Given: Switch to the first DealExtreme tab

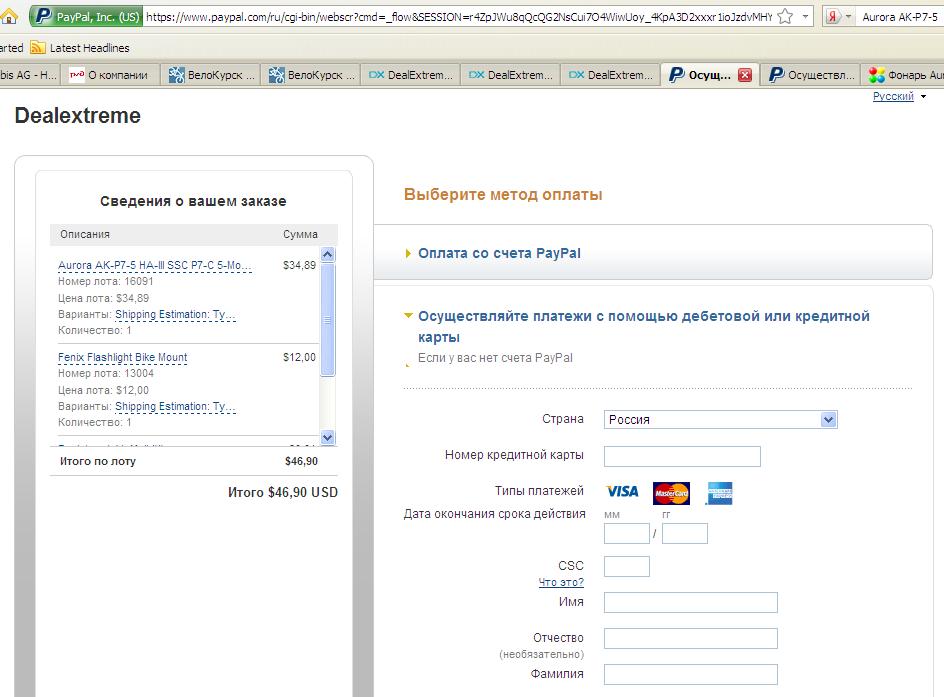Looking at the screenshot, I should (411, 75).
